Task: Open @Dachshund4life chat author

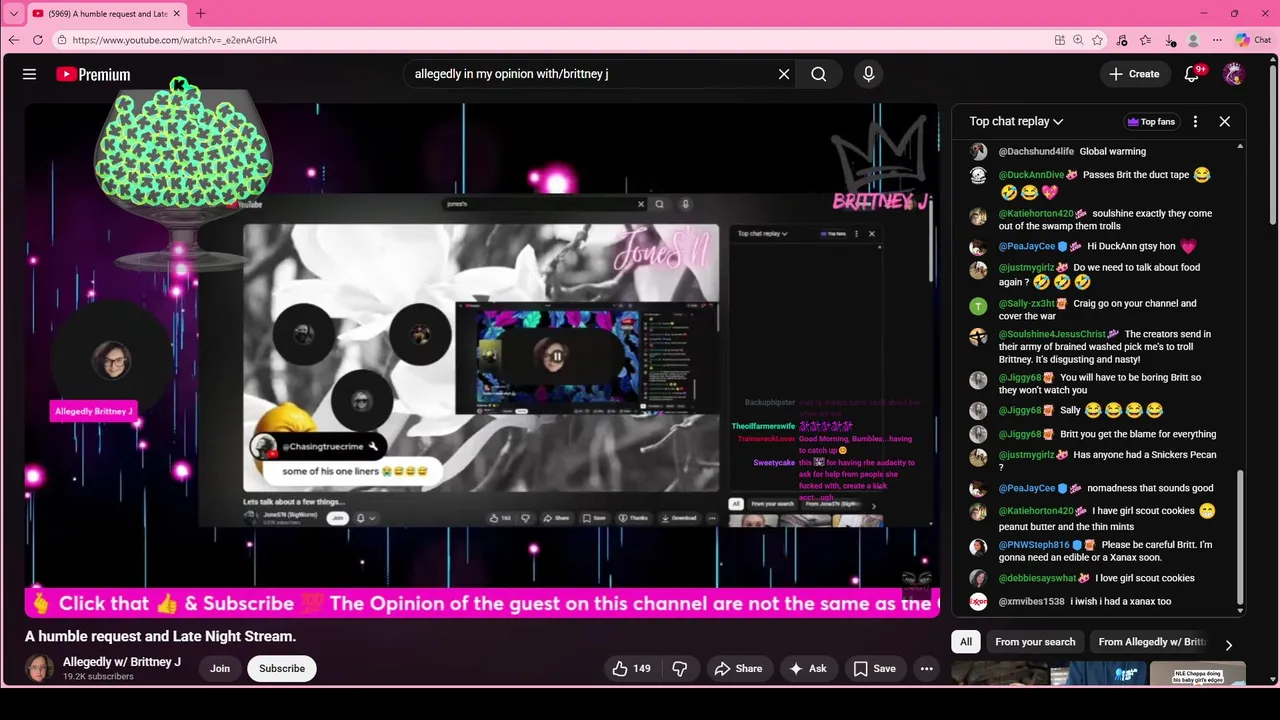Action: [x=1036, y=152]
